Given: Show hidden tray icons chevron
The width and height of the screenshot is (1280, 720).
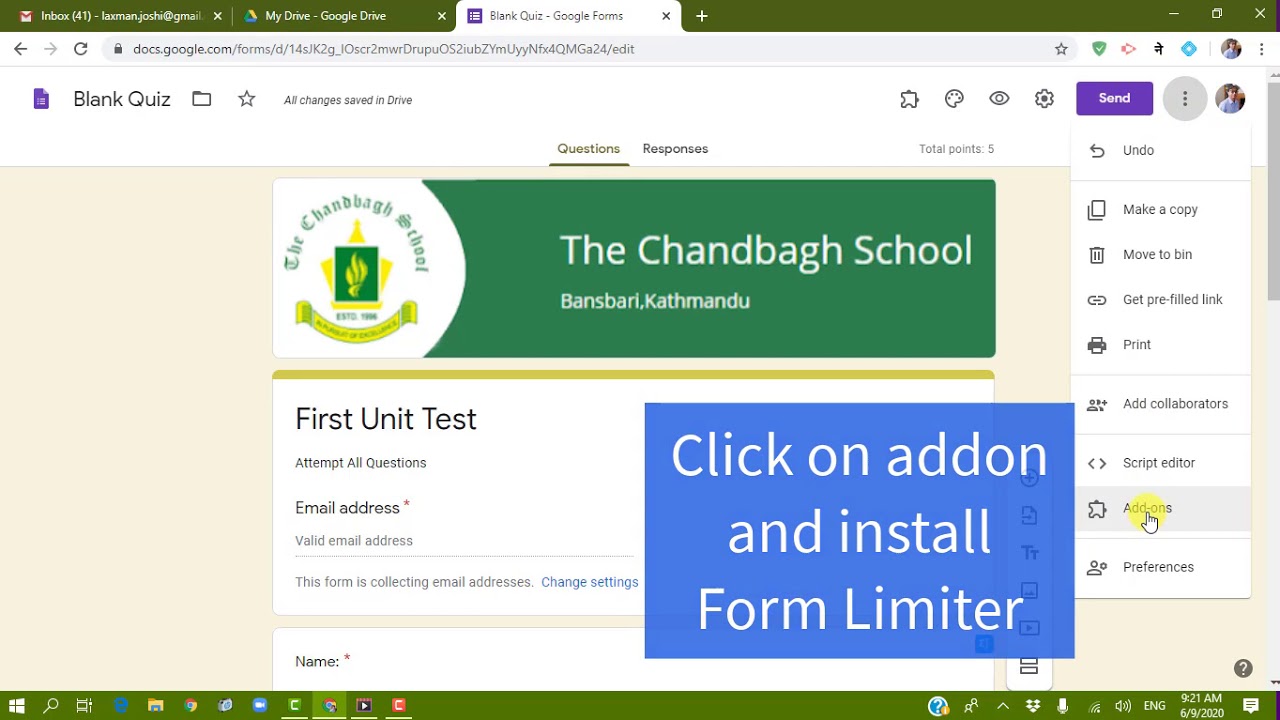Looking at the screenshot, I should (1003, 706).
